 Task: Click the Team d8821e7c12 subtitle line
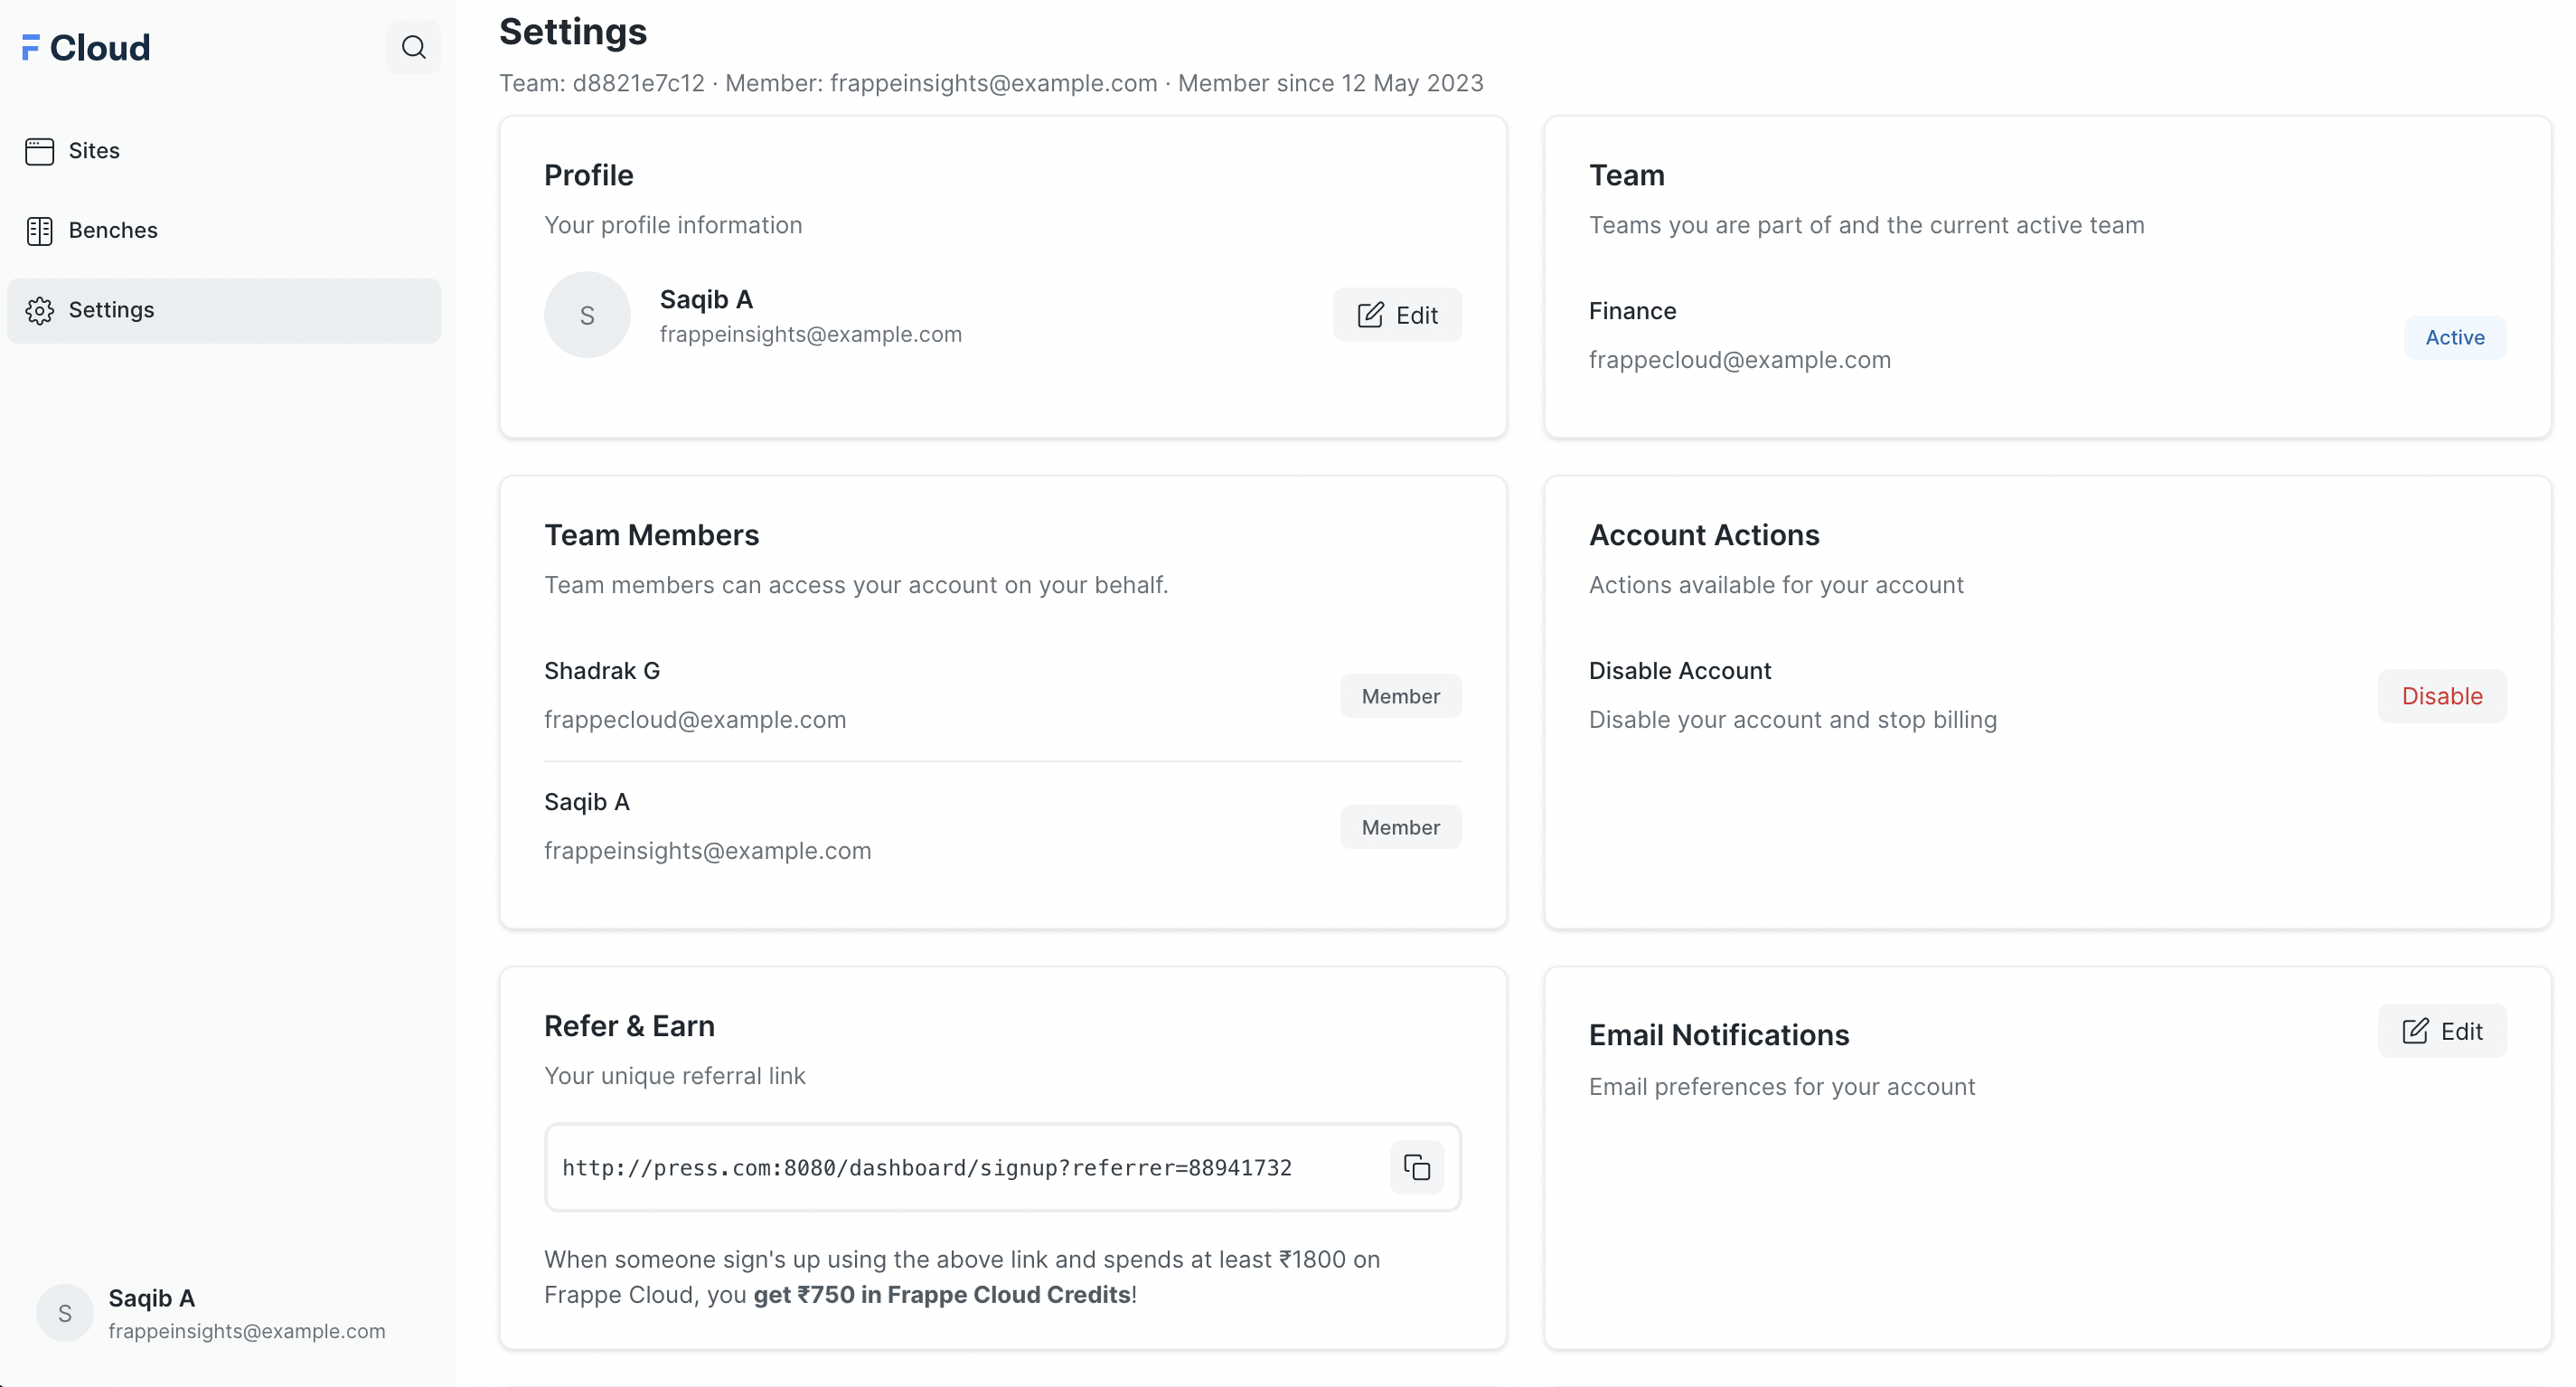[991, 83]
